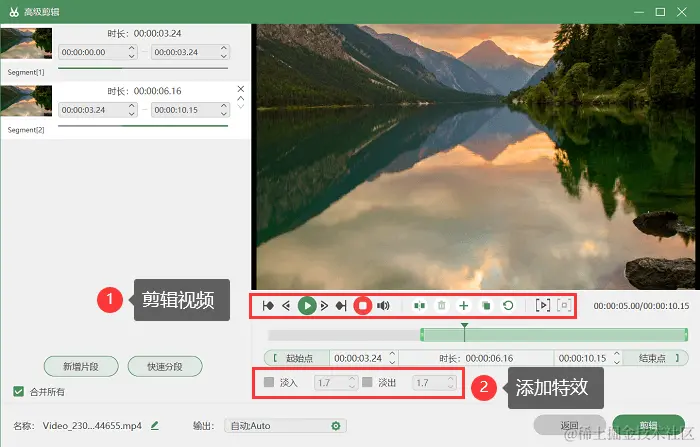700x447 pixels.
Task: Decrease Segment[1] start time stepper
Action: tap(132, 56)
